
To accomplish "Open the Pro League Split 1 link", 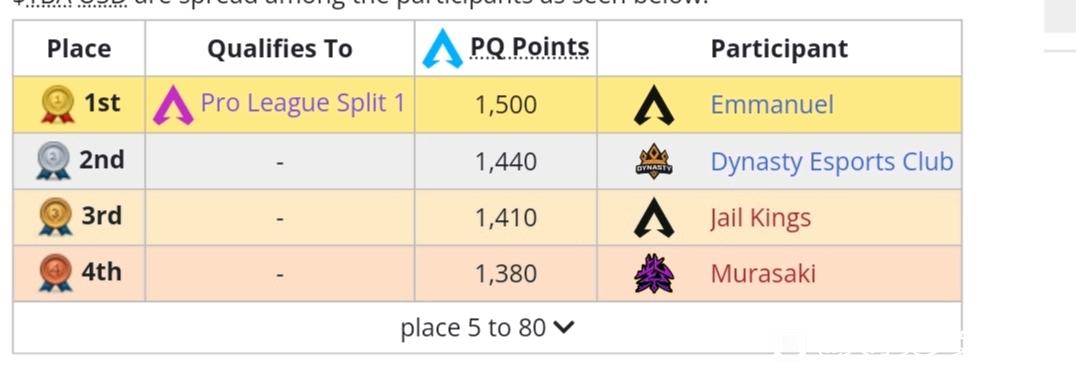I will [x=303, y=103].
